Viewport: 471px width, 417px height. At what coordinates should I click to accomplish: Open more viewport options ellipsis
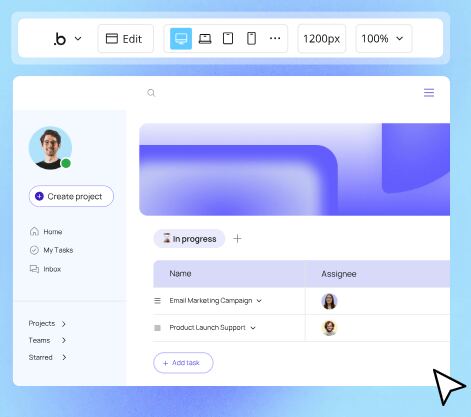(275, 38)
